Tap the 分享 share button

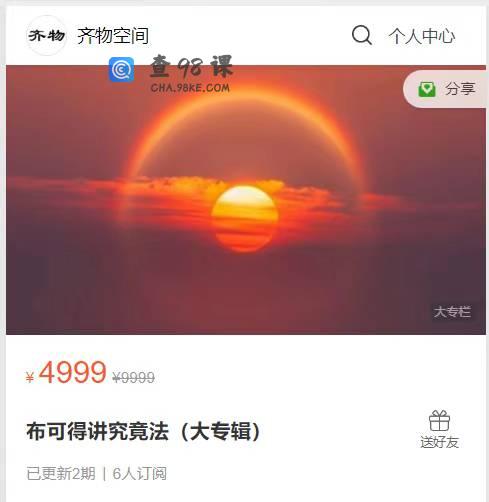[446, 89]
